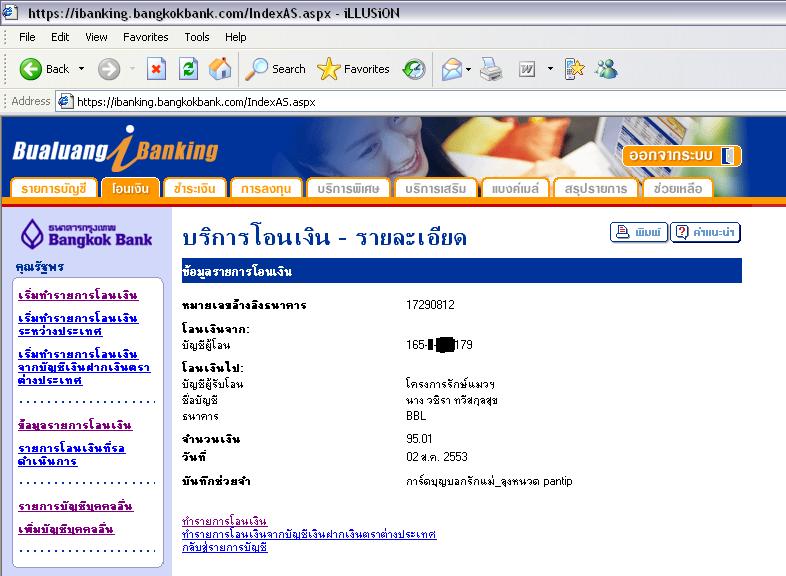Click the Print printer icon

pos(491,69)
